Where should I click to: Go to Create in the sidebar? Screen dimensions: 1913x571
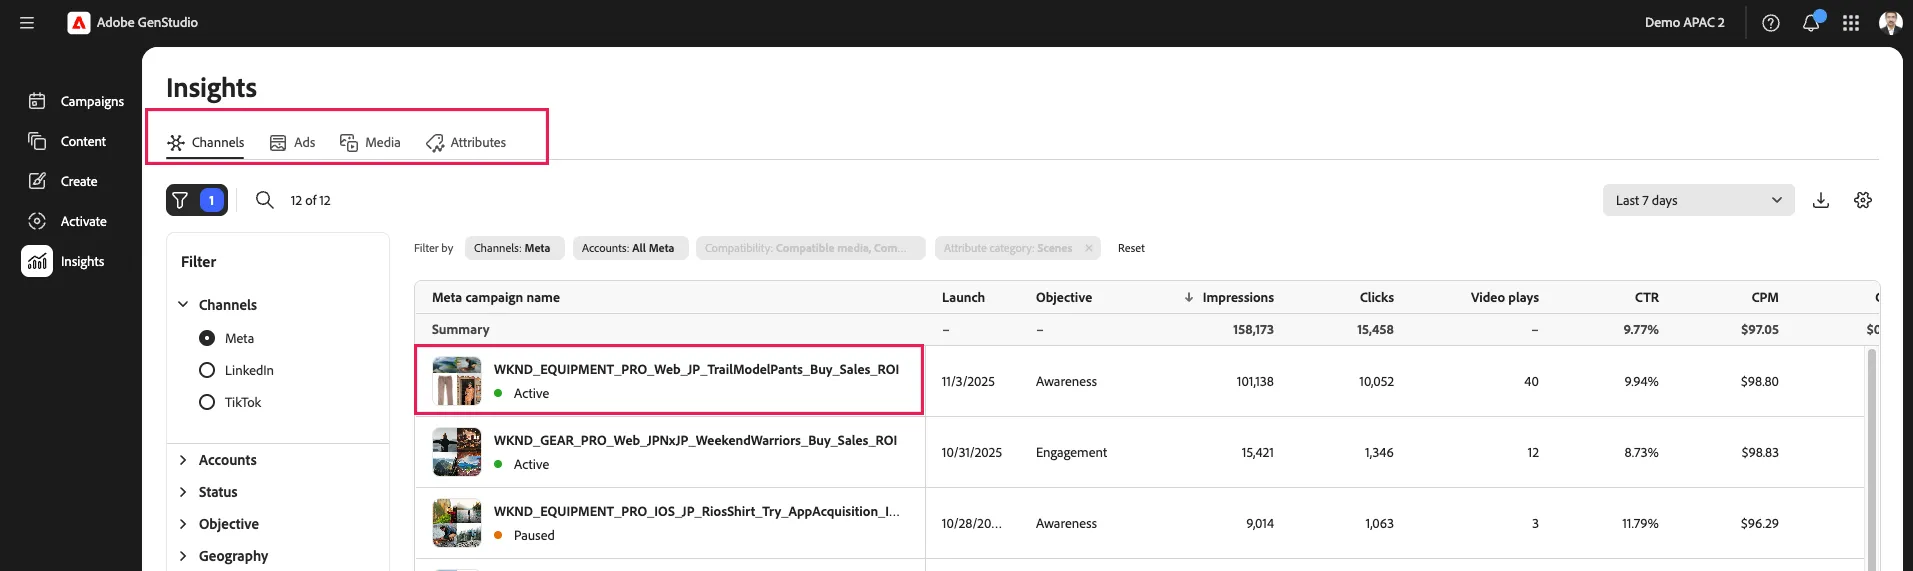pyautogui.click(x=63, y=181)
